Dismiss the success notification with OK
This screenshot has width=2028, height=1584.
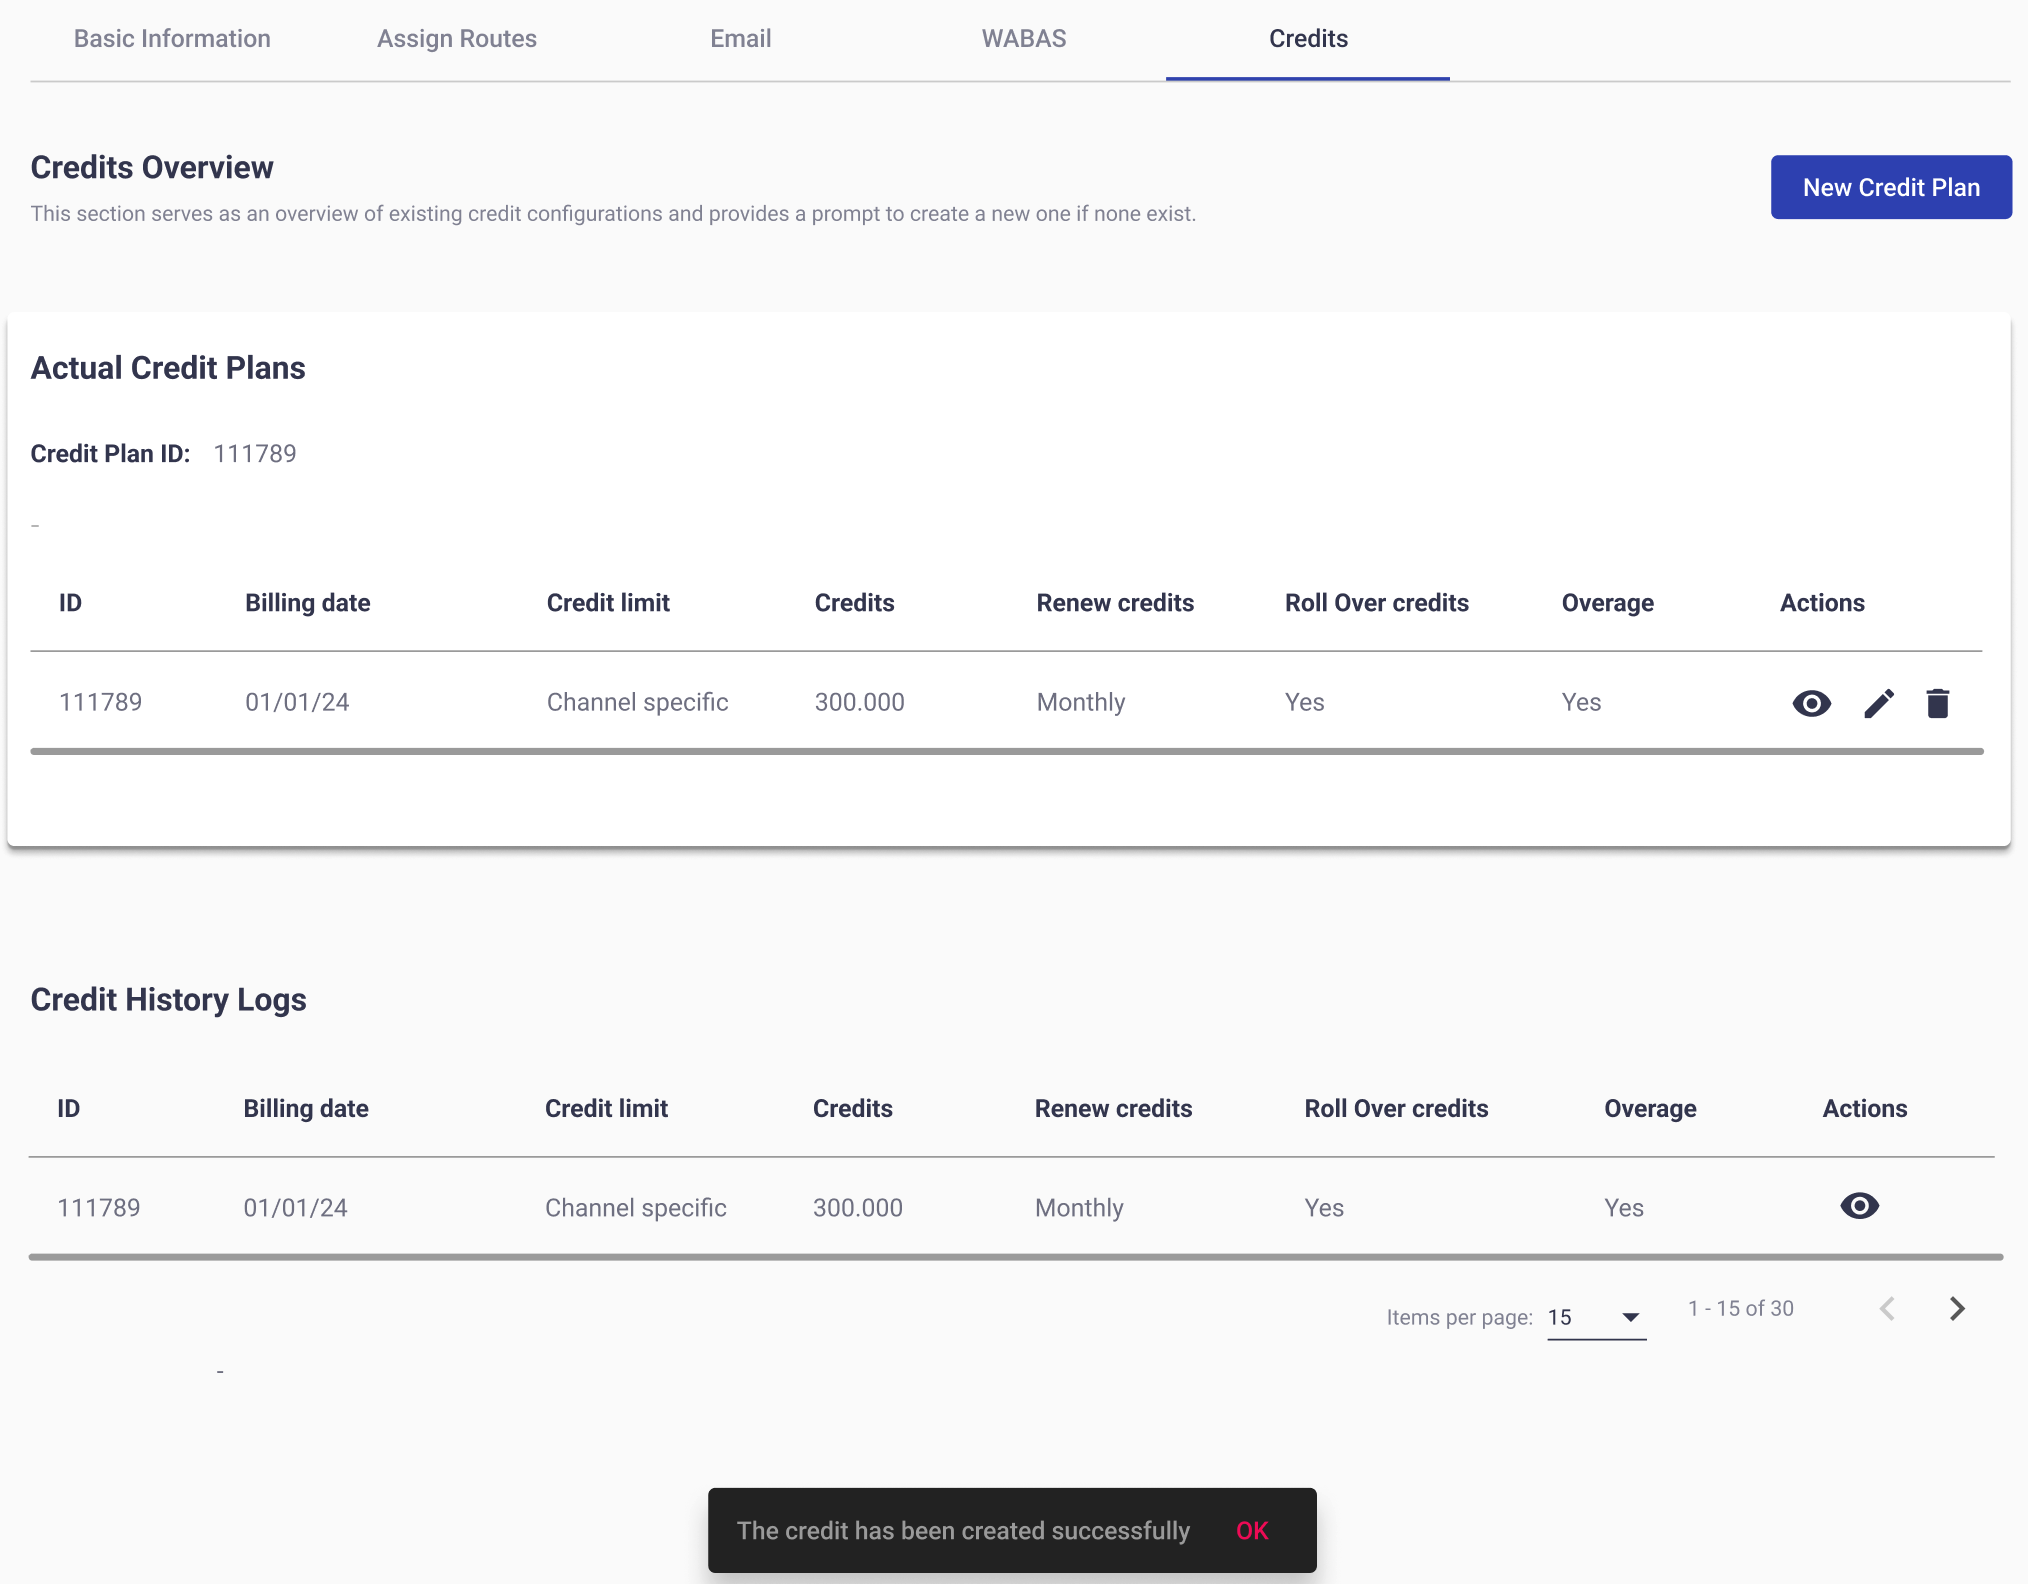(x=1252, y=1531)
